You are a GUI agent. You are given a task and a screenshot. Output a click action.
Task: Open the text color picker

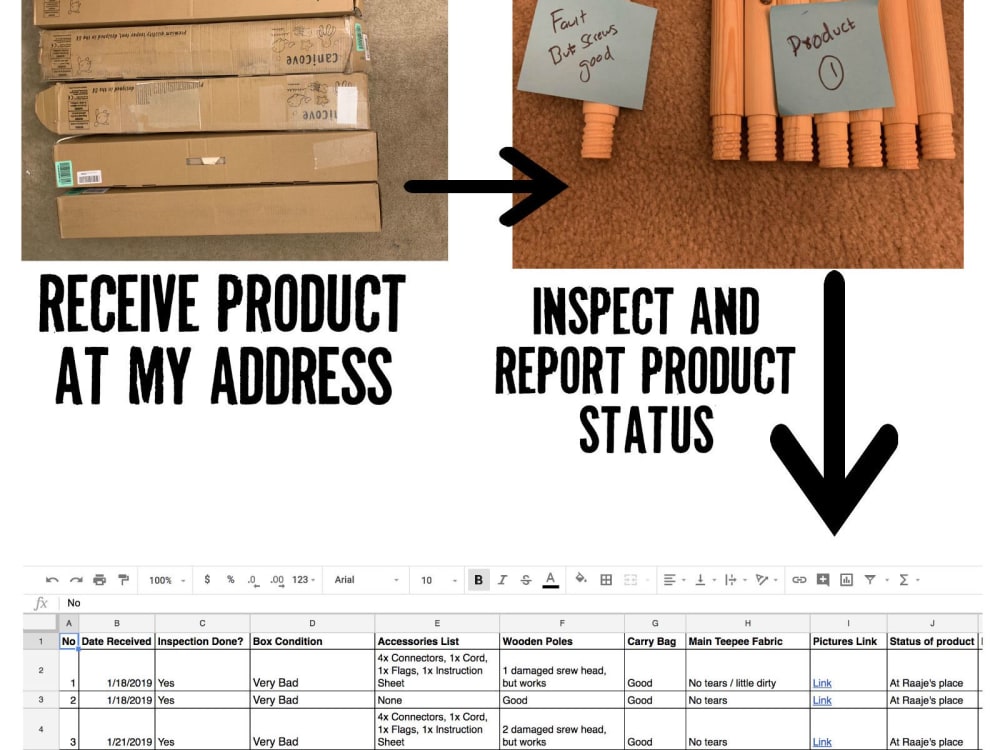point(550,580)
